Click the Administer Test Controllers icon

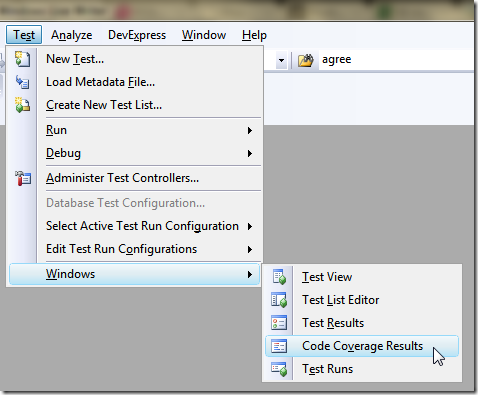click(23, 178)
